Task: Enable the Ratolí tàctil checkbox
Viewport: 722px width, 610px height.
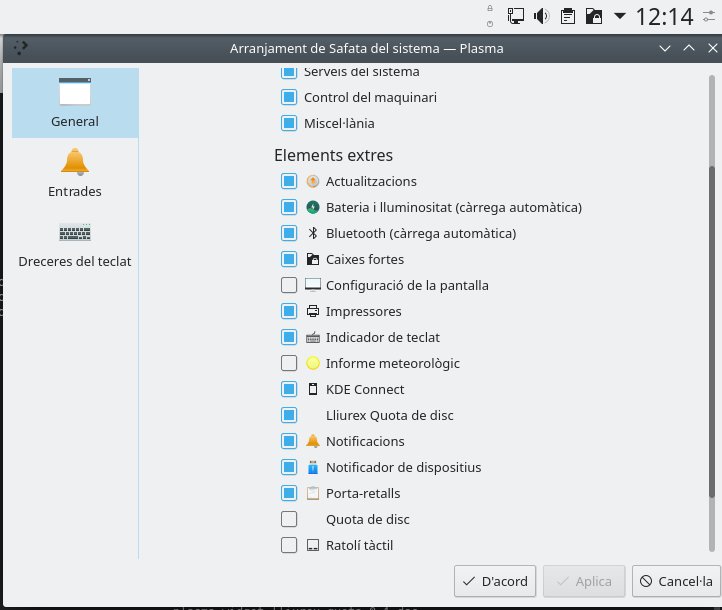Action: 289,545
